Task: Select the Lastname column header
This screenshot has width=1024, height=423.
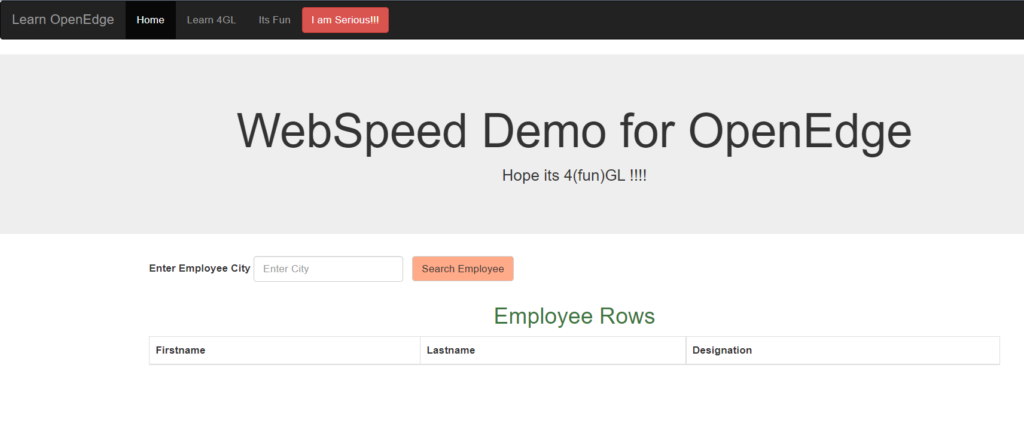Action: (450, 351)
